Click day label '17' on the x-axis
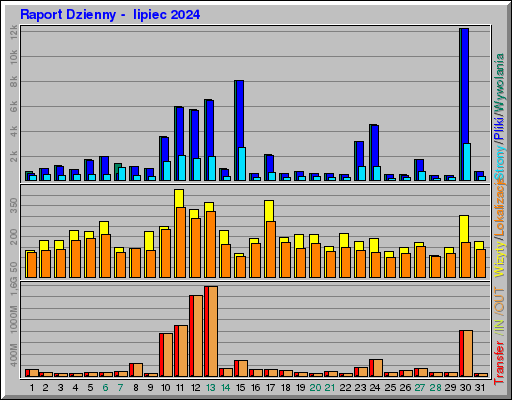The width and height of the screenshot is (512, 400). pyautogui.click(x=271, y=388)
